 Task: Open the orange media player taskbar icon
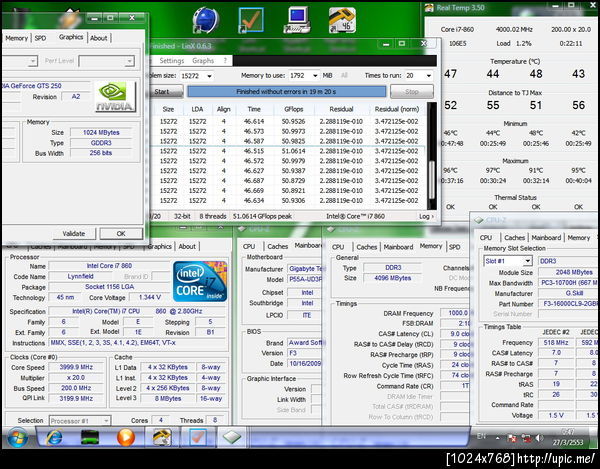pos(126,437)
